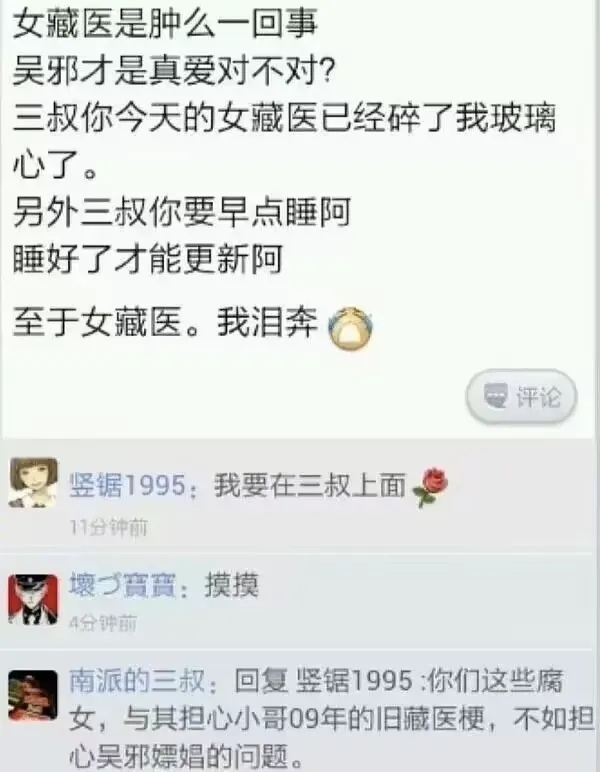Click post line 女藏医是肿么一回事
600x772 pixels.
click(x=165, y=25)
